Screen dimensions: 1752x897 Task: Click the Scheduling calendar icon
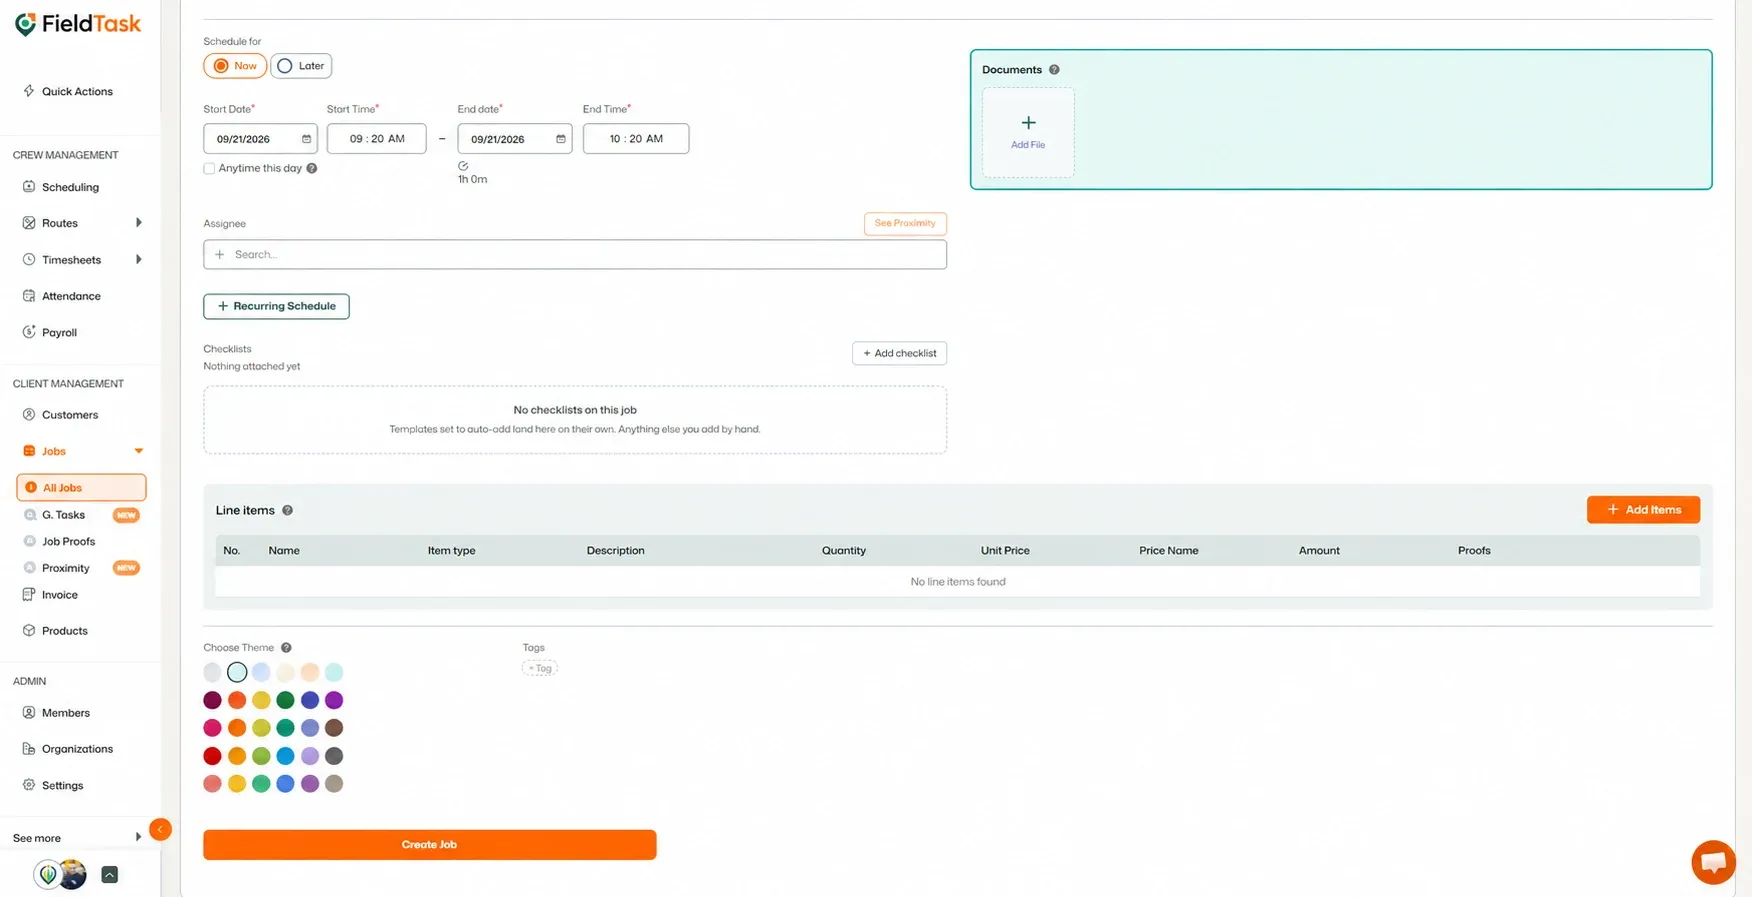29,187
